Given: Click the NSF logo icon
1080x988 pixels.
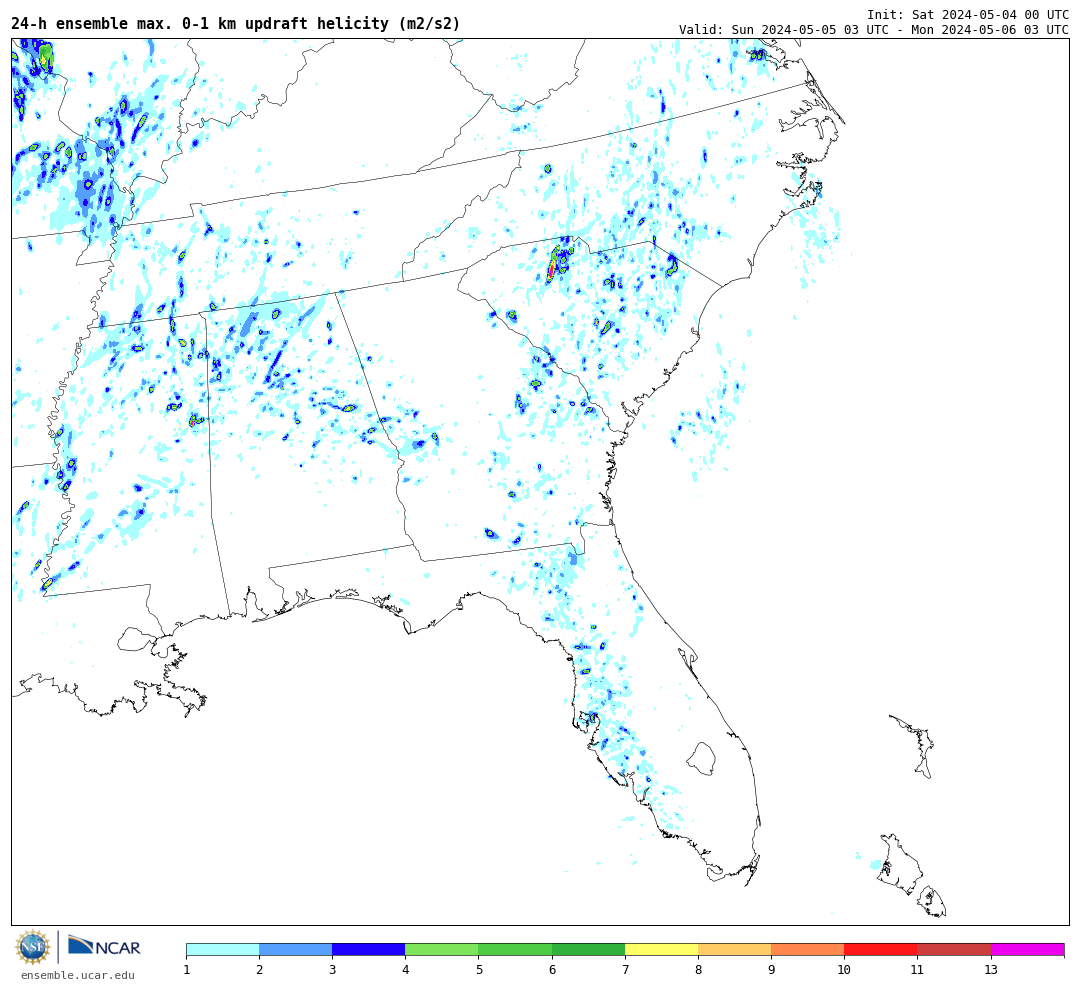Looking at the screenshot, I should pos(32,947).
